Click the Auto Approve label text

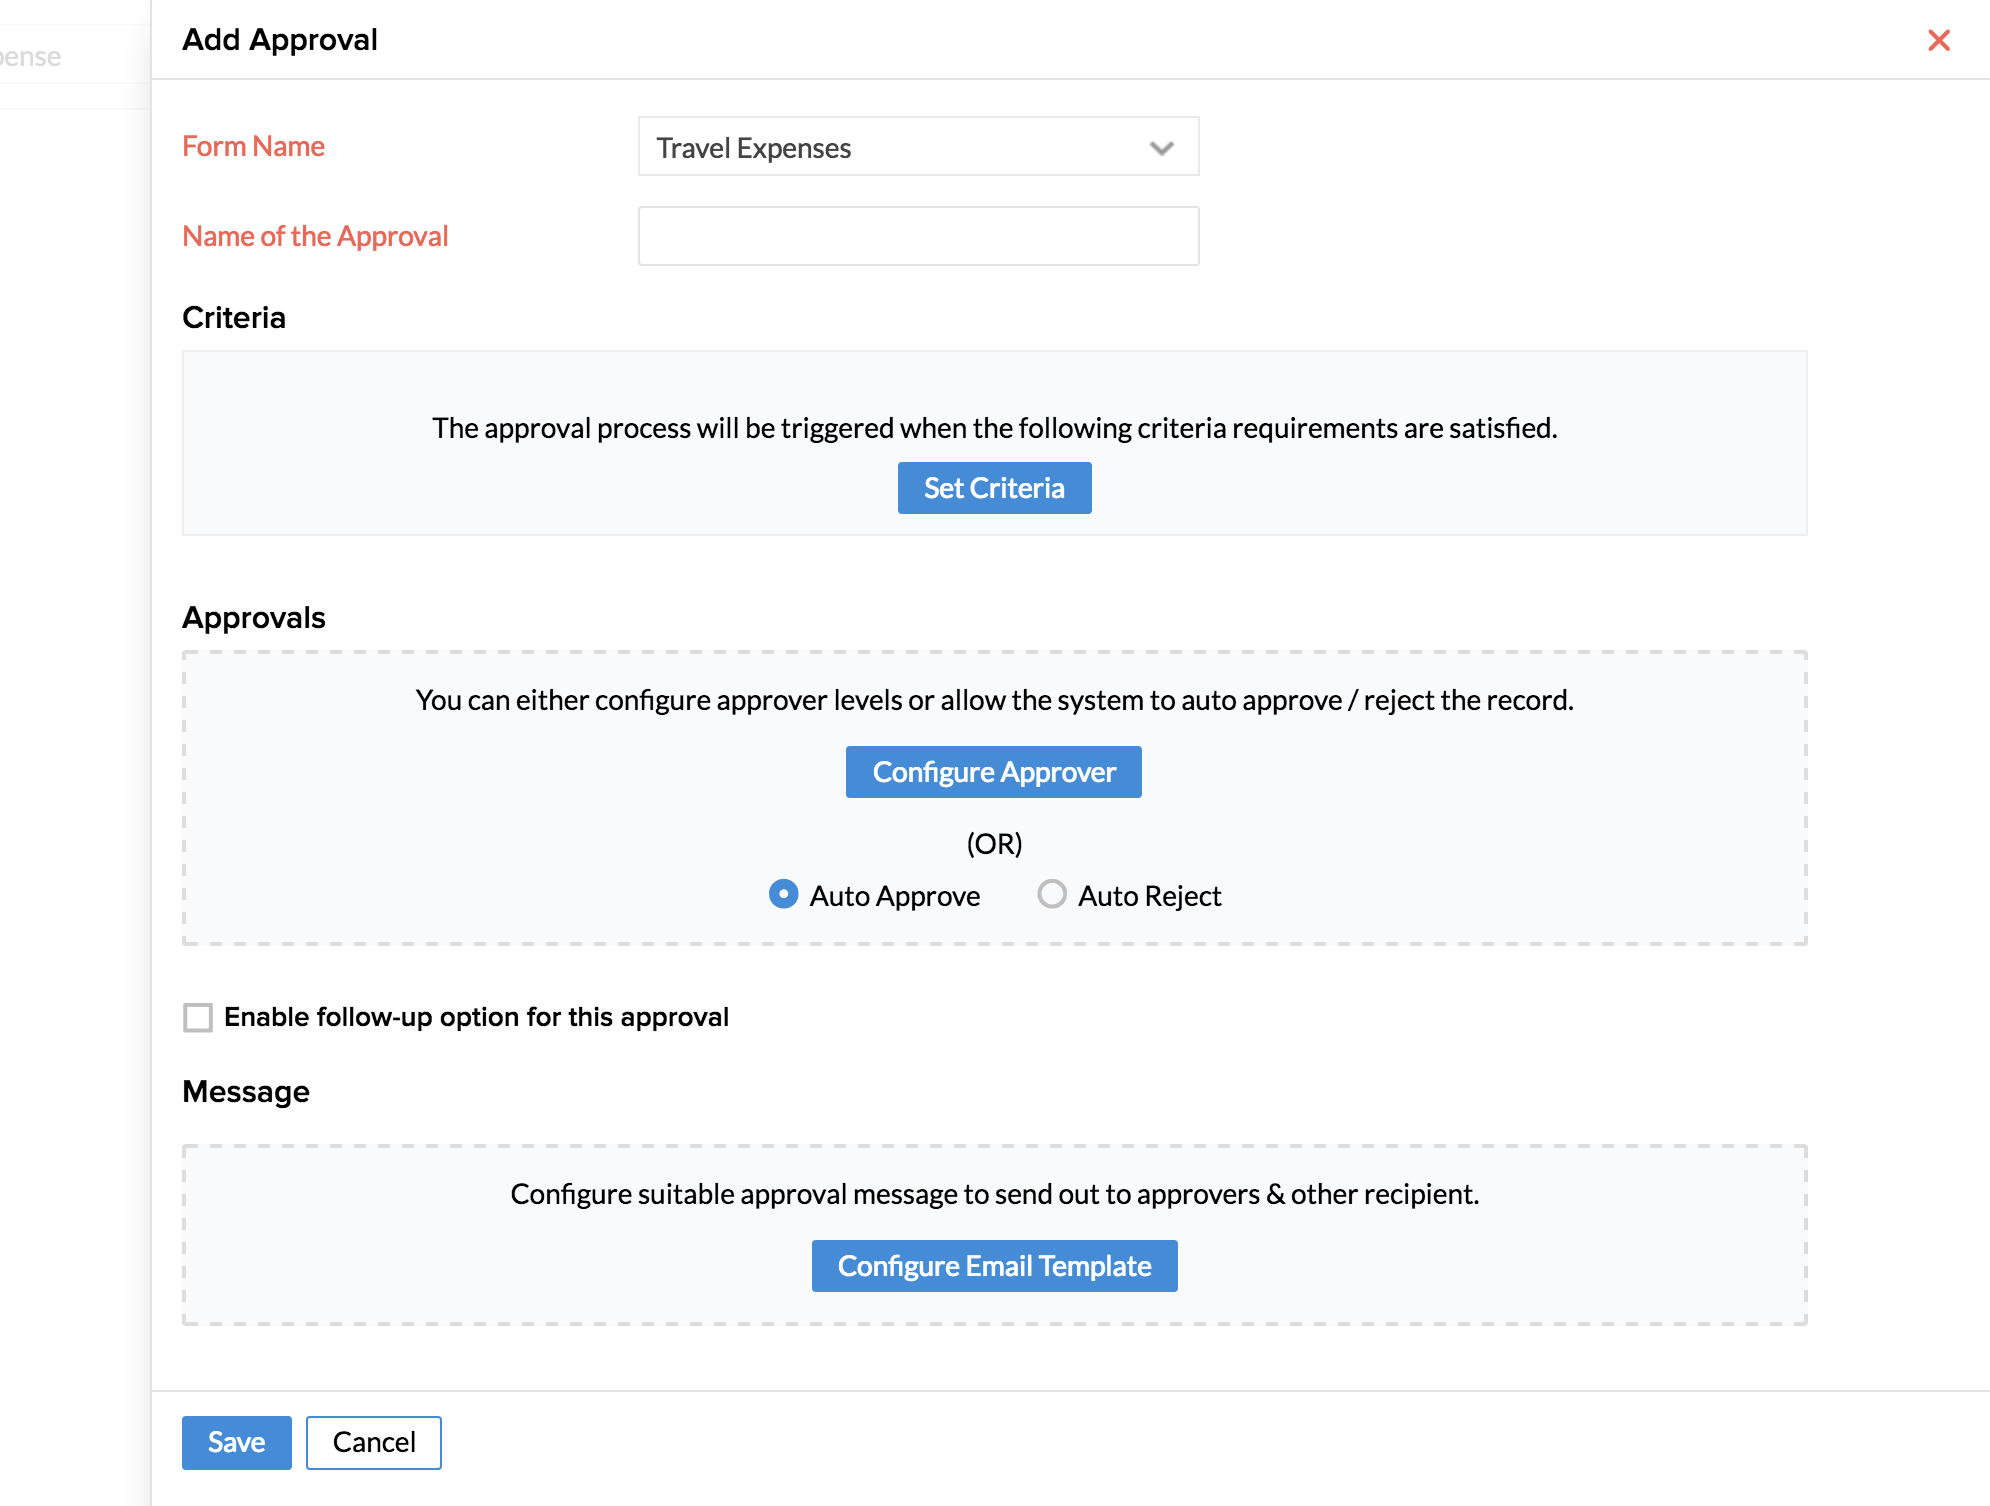(x=894, y=896)
